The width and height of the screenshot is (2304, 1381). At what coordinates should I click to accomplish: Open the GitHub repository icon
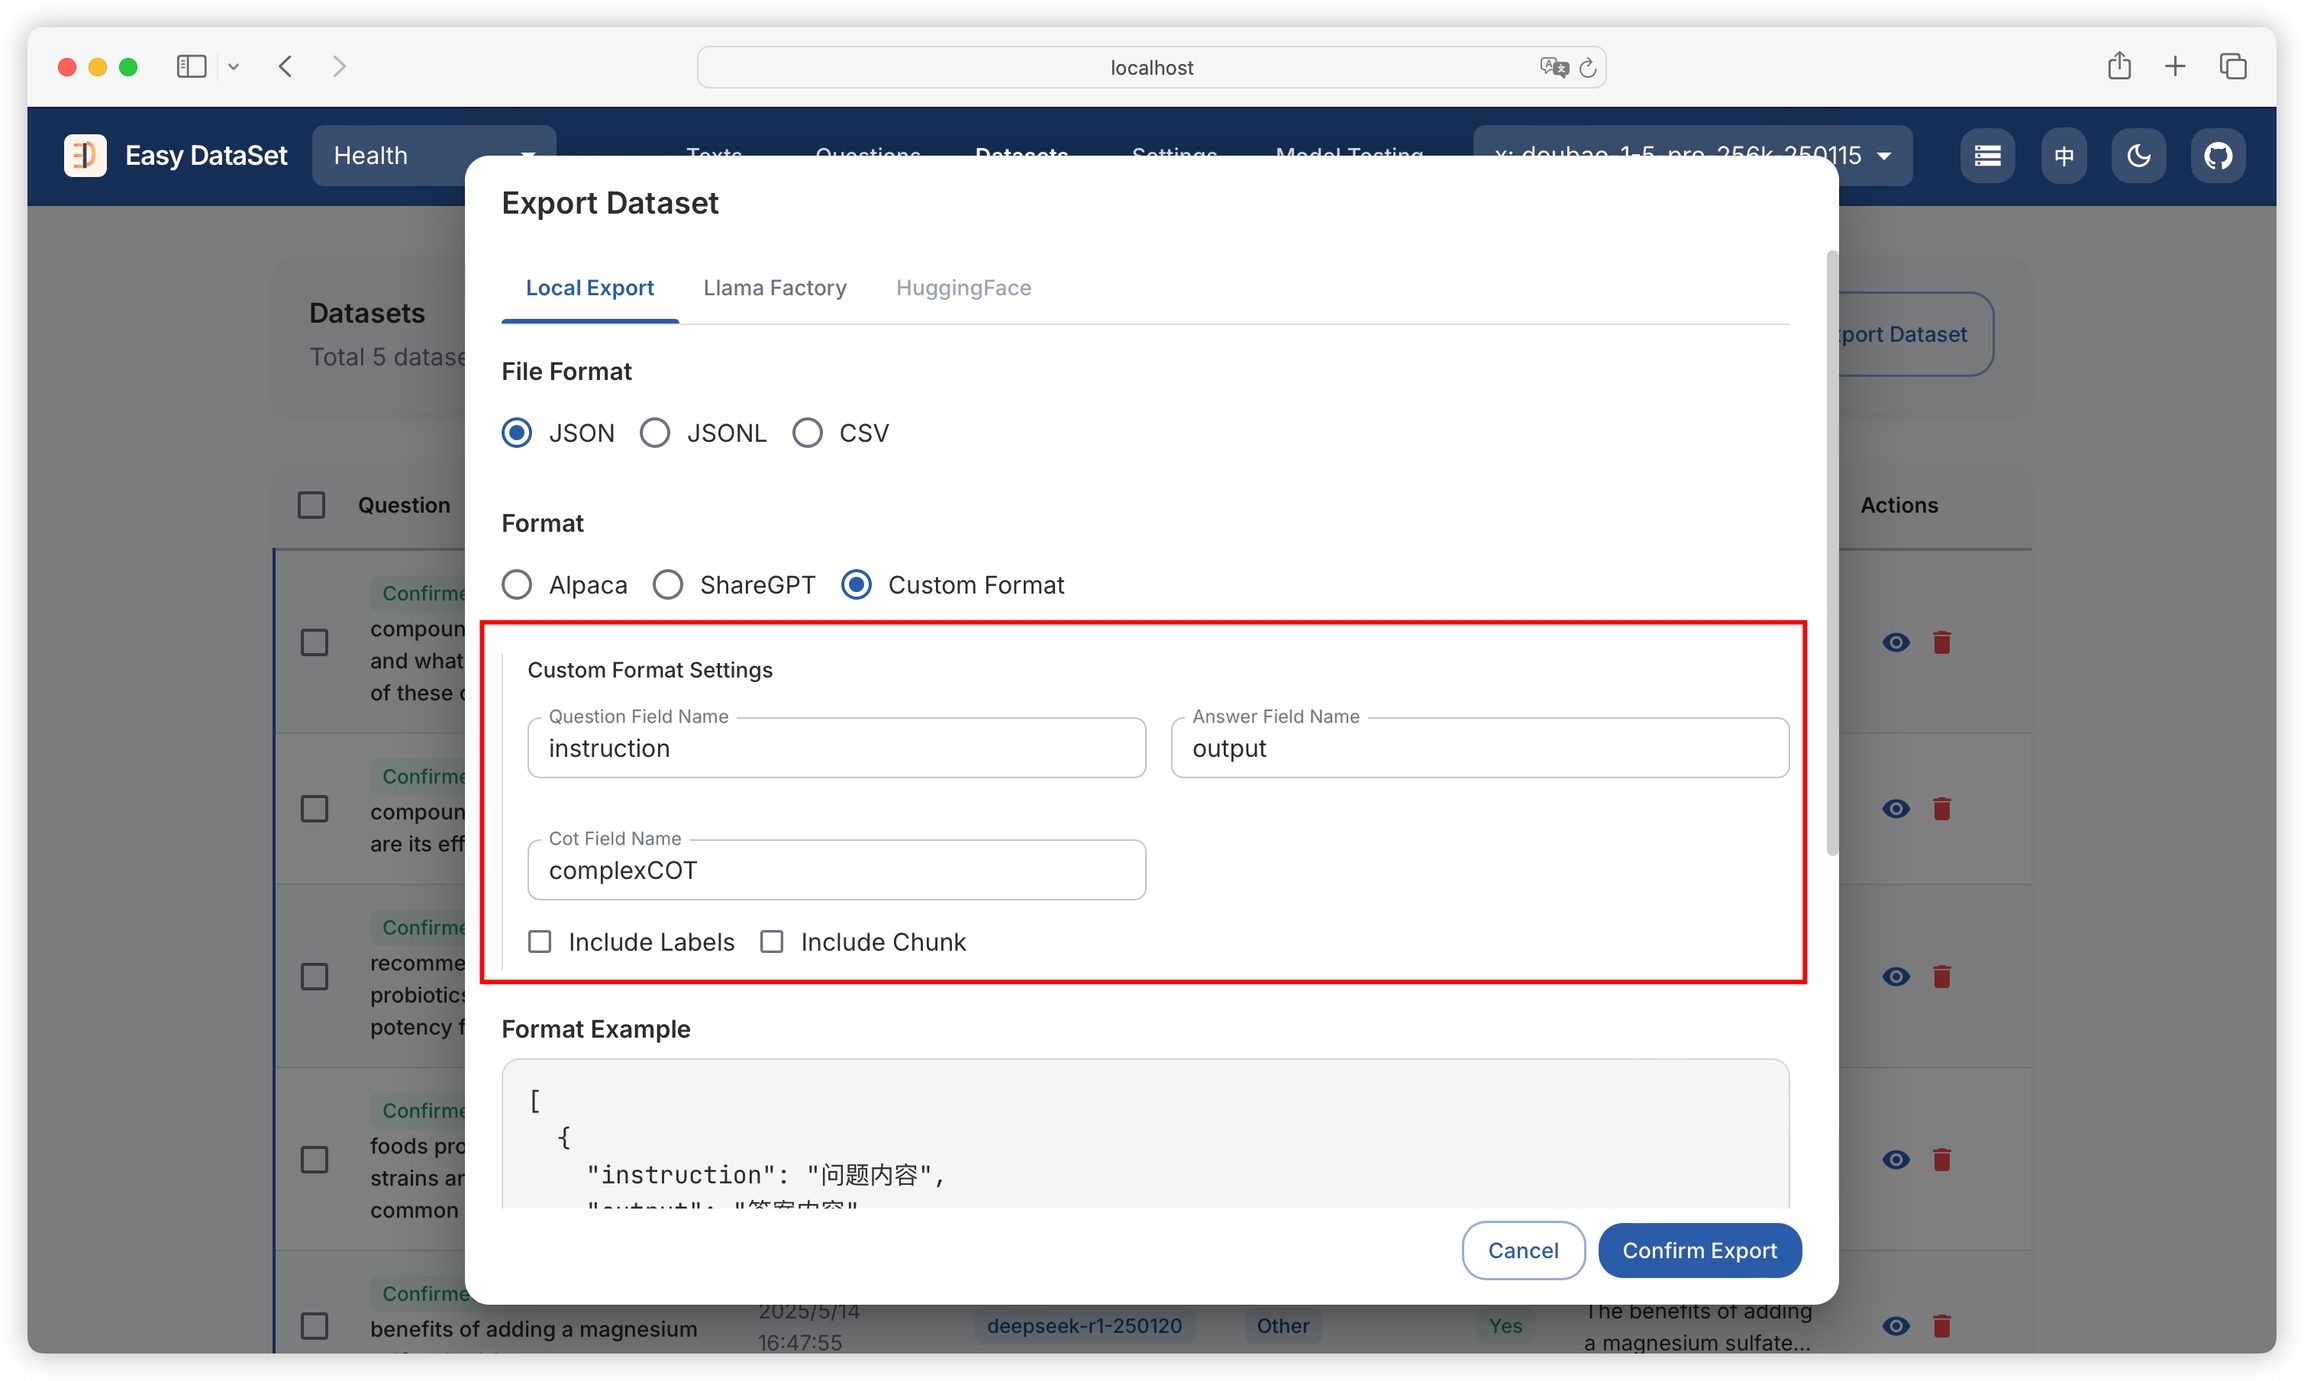click(2217, 156)
